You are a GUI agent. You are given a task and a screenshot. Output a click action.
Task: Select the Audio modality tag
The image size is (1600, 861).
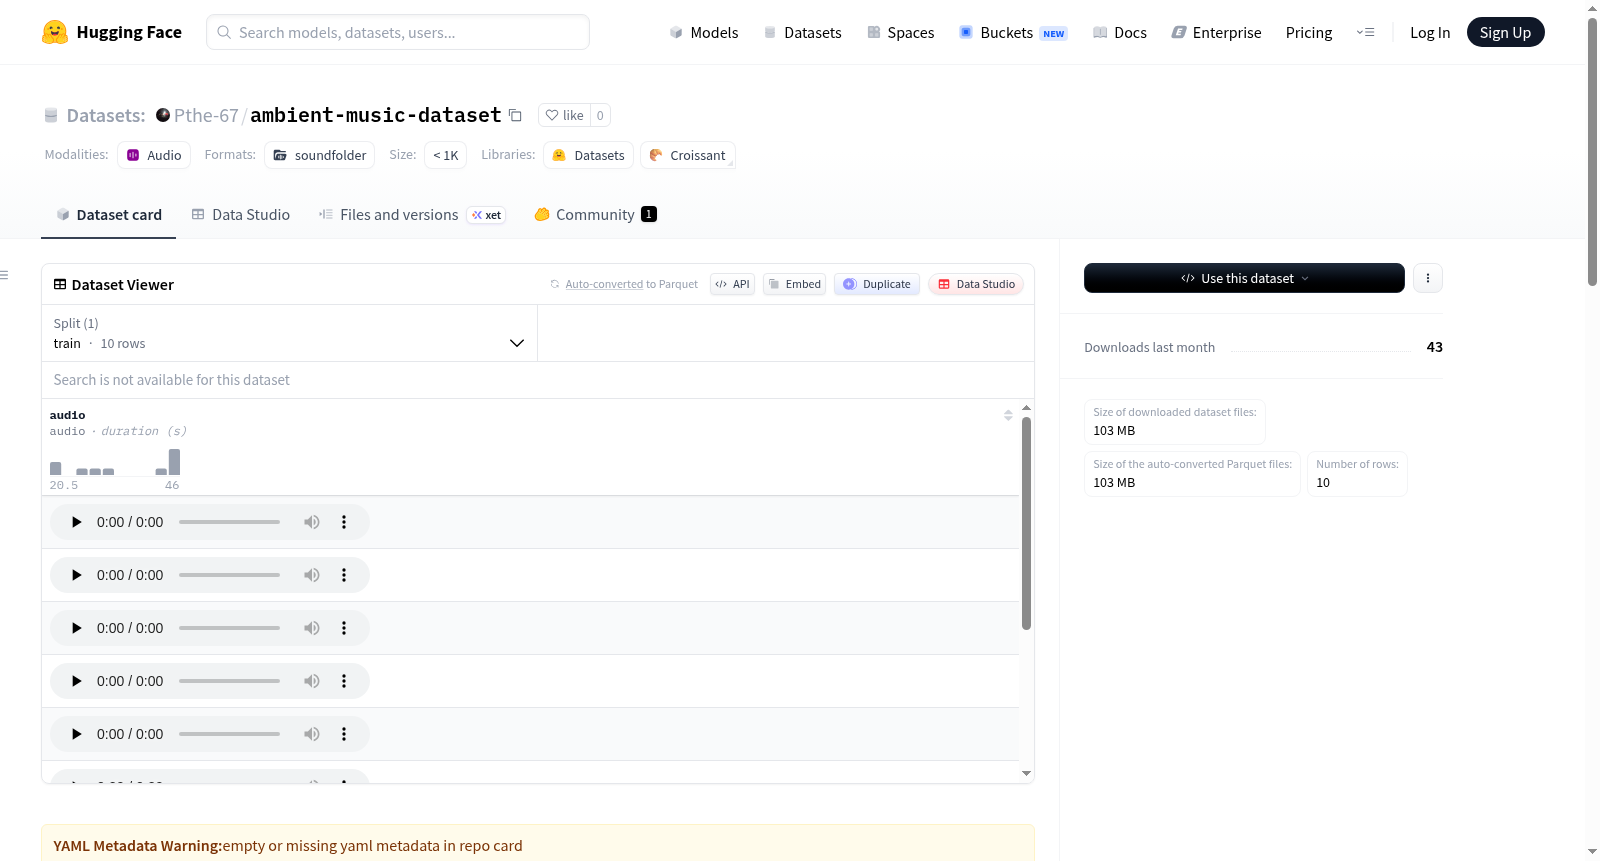coord(154,155)
